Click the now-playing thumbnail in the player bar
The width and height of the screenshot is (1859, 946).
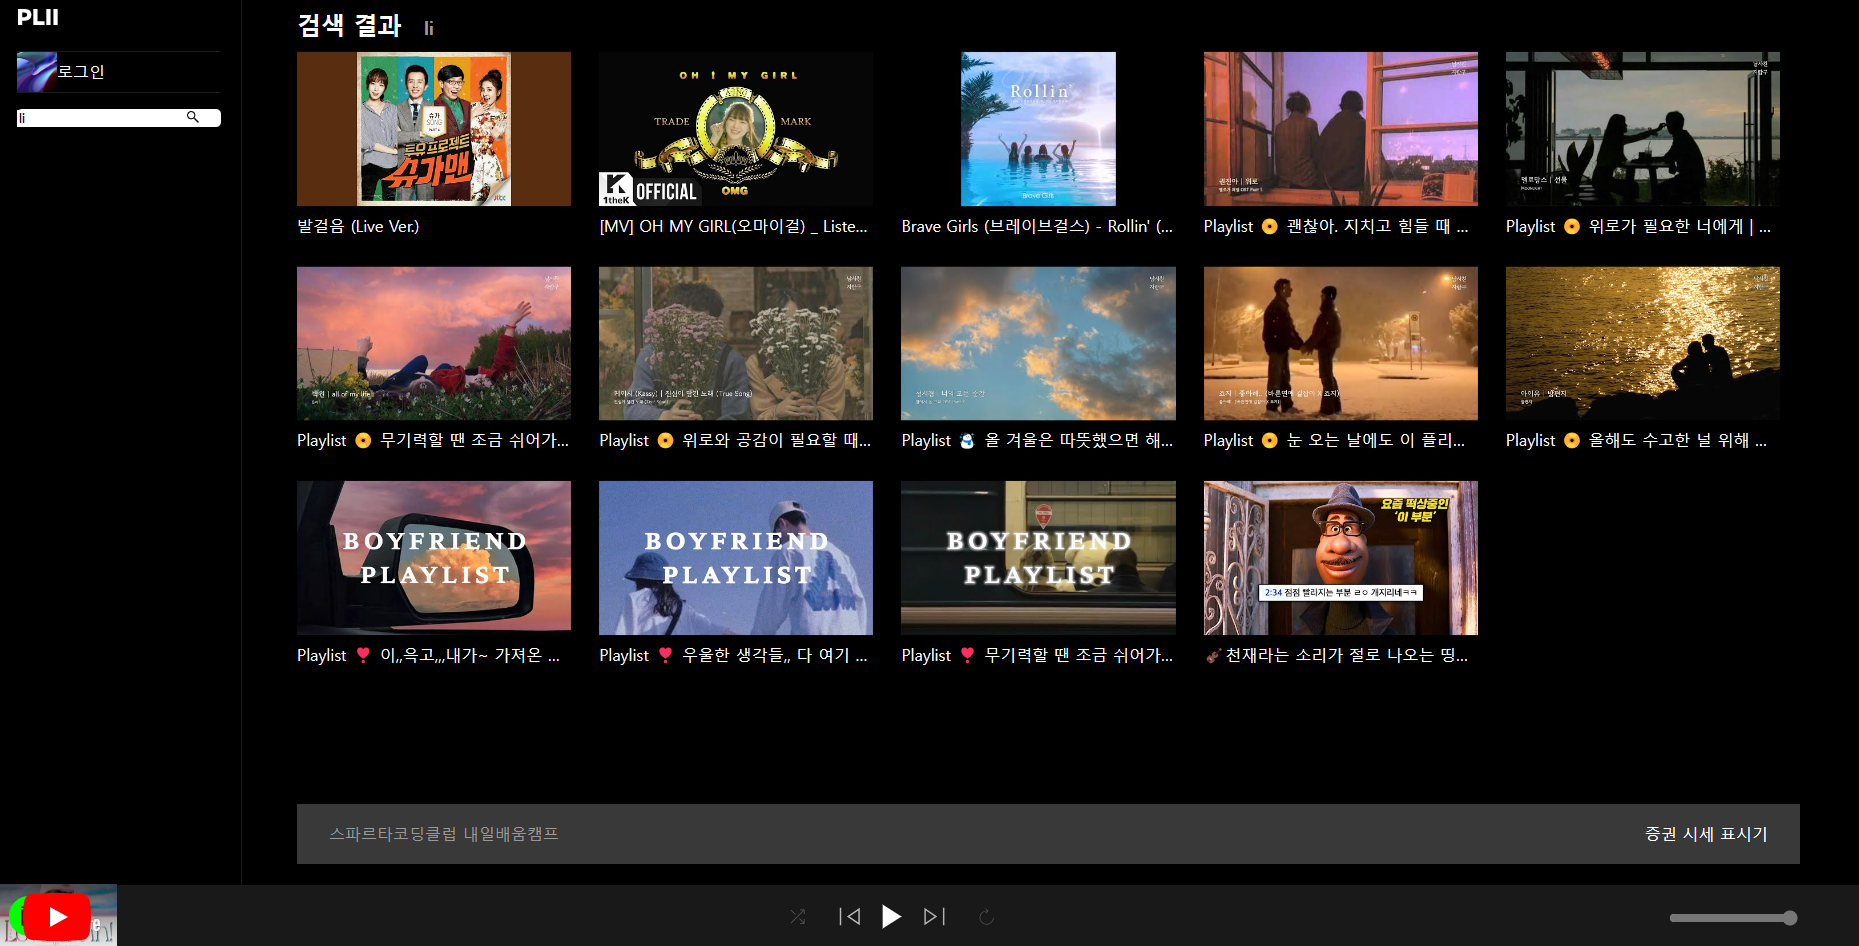[58, 915]
